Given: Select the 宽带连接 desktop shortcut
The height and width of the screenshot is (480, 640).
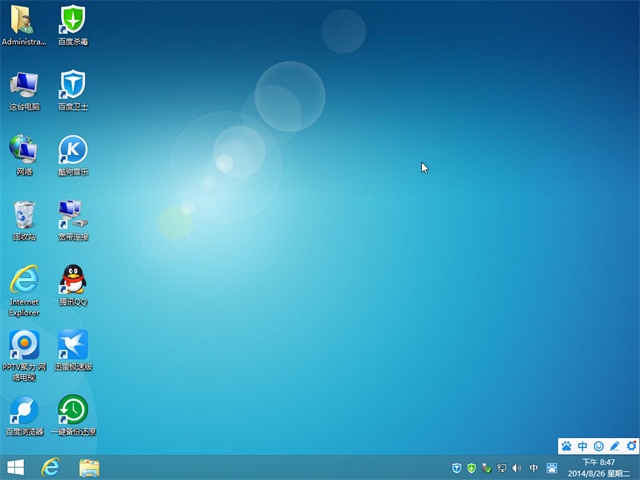Looking at the screenshot, I should click(73, 215).
